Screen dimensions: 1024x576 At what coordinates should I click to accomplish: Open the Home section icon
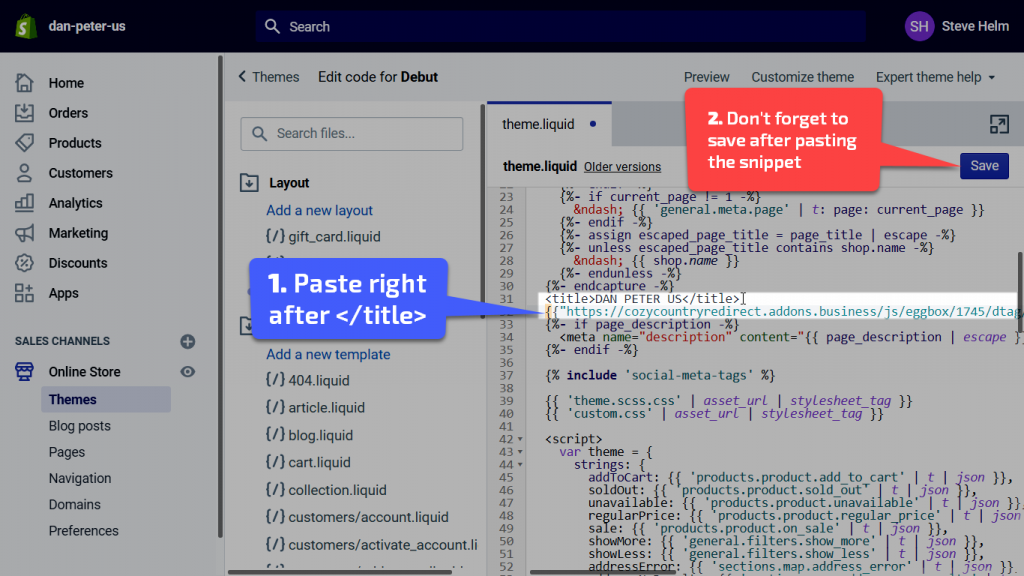(24, 83)
